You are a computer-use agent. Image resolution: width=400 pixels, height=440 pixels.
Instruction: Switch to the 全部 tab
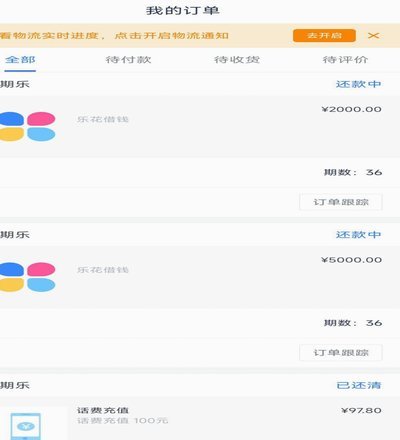(20, 60)
